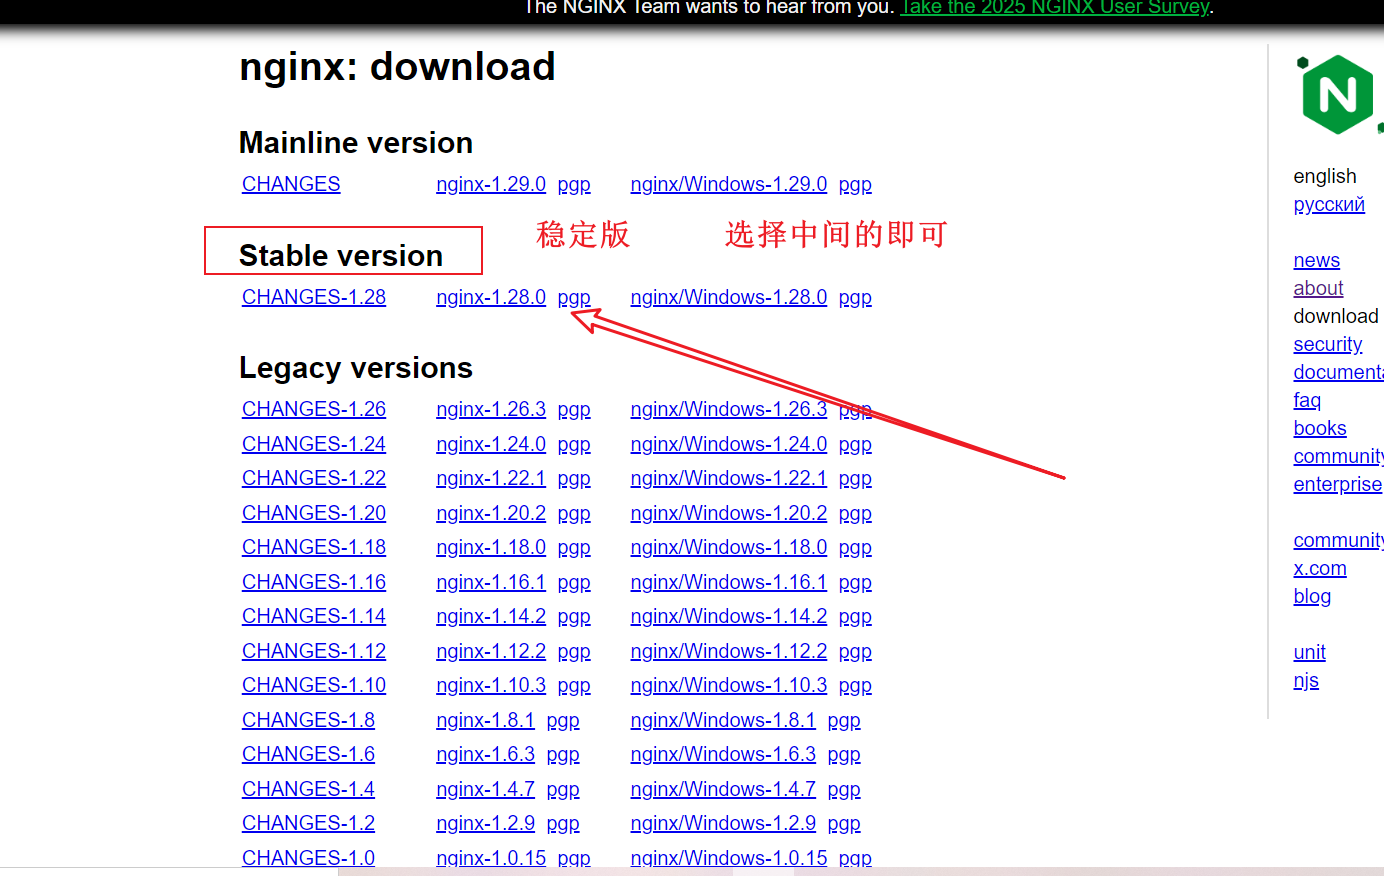Screen dimensions: 1384x876
Task: Open CHANGES-1.14 link
Action: point(314,616)
